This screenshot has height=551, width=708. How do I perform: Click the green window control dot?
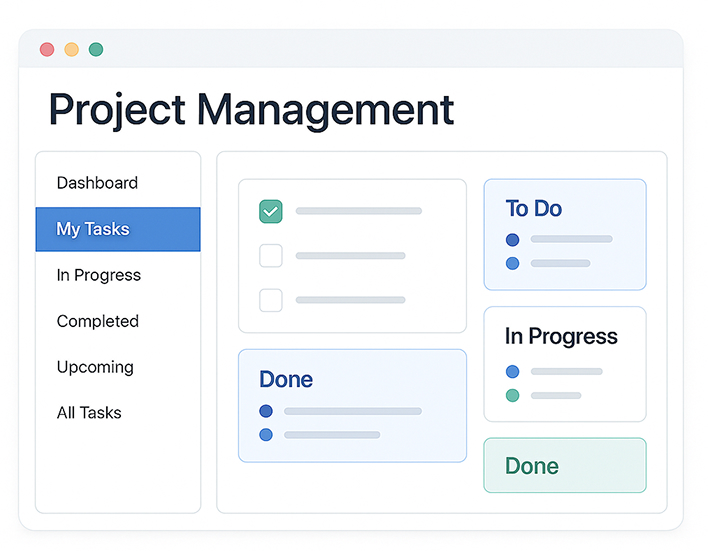96,49
